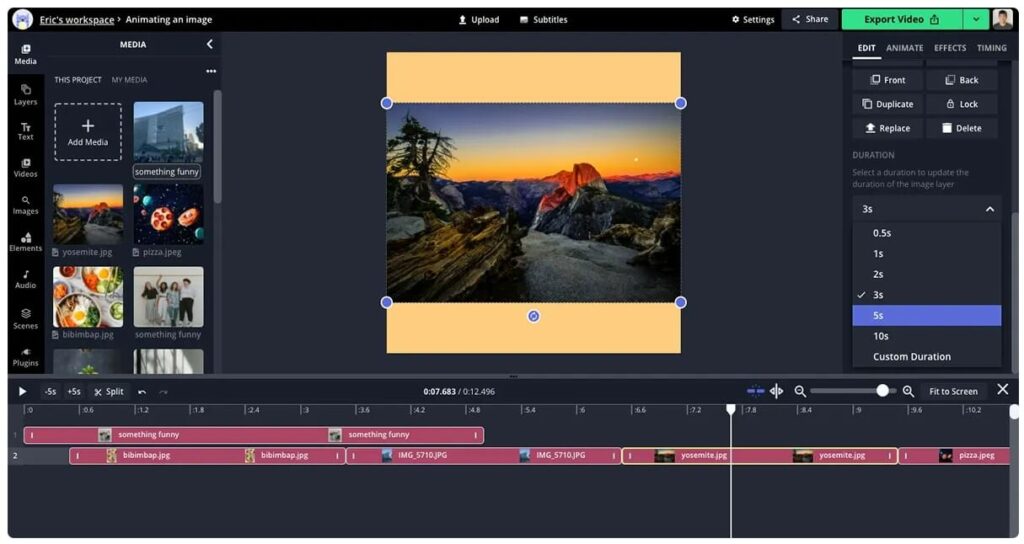The height and width of the screenshot is (544, 1024).
Task: Collapse the 3s duration dropdown
Action: [989, 209]
